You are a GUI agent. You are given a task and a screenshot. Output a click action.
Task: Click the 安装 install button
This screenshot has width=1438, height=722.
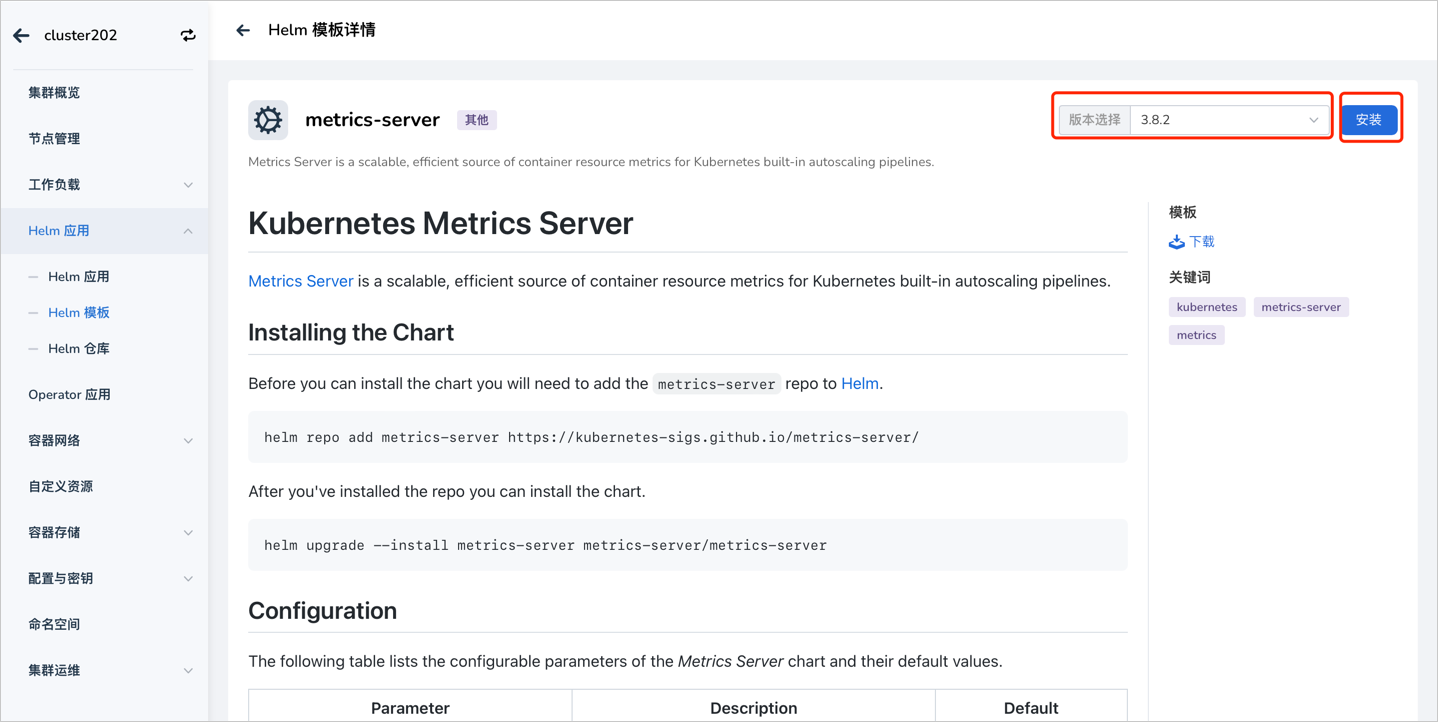click(1368, 120)
